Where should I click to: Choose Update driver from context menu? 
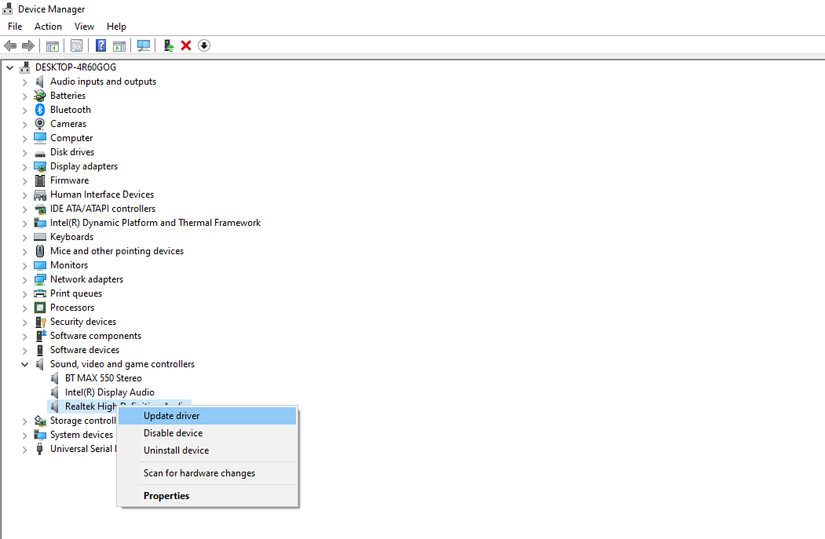(207, 416)
